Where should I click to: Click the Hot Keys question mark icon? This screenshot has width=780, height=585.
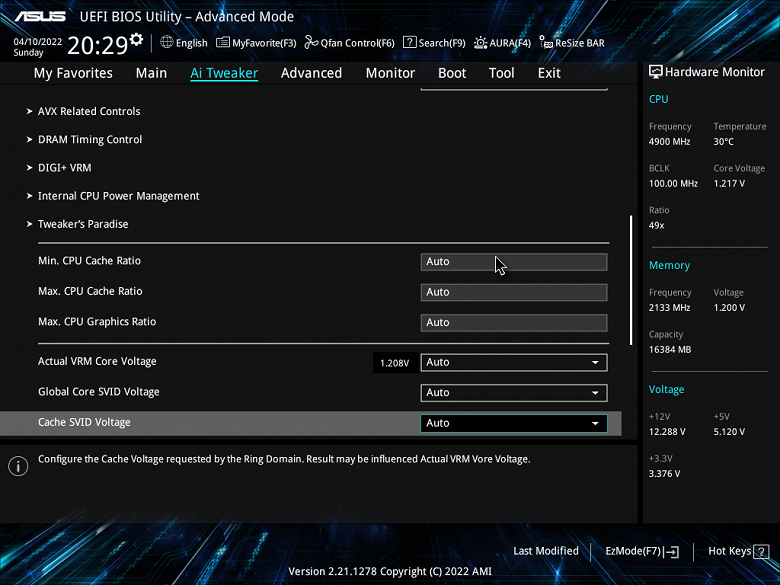(761, 551)
